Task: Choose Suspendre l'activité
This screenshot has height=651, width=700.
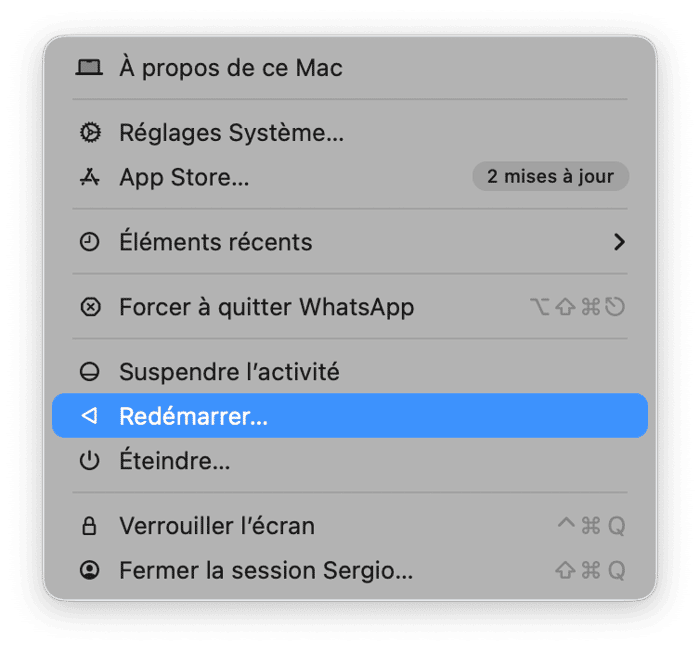Action: (229, 372)
